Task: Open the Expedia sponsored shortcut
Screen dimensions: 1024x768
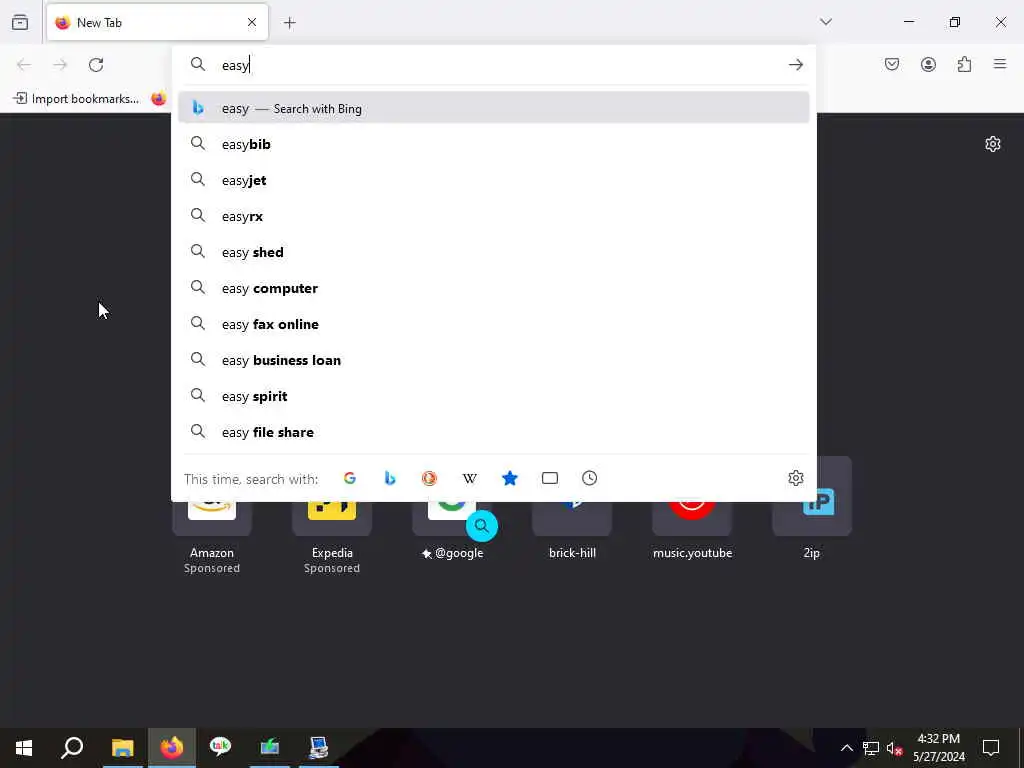Action: [332, 536]
